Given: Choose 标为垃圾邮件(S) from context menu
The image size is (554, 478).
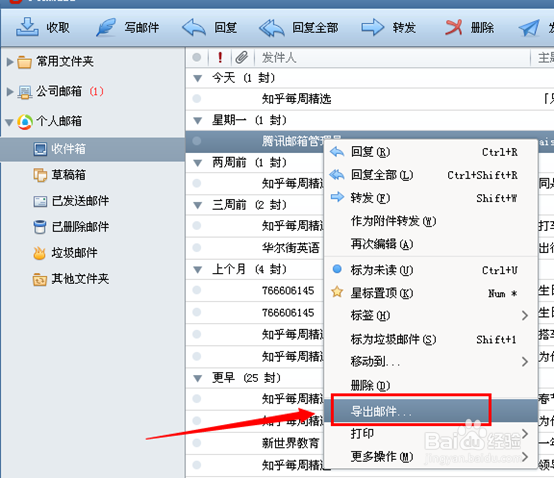Looking at the screenshot, I should (x=431, y=340).
